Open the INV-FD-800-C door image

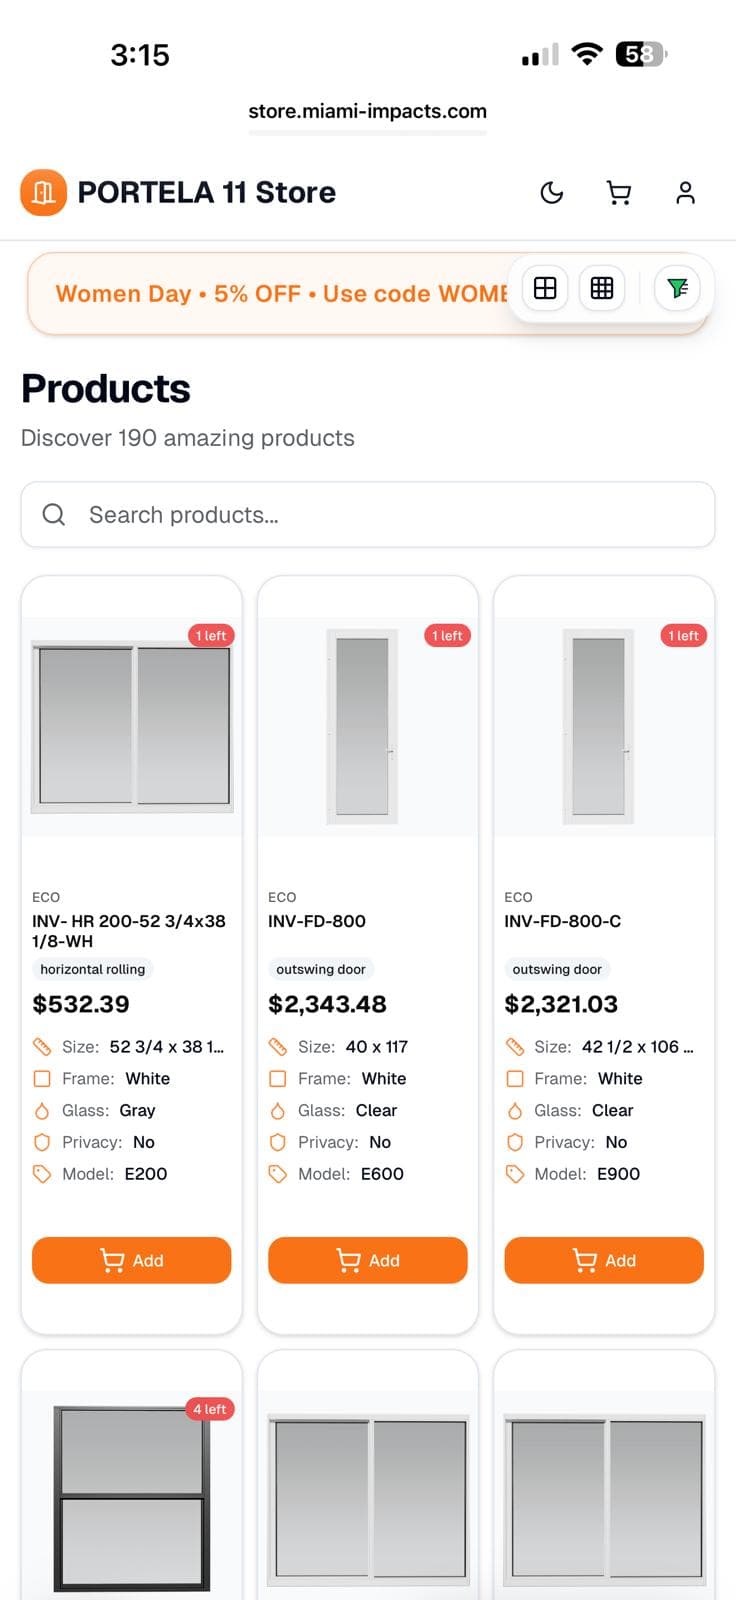click(x=599, y=725)
